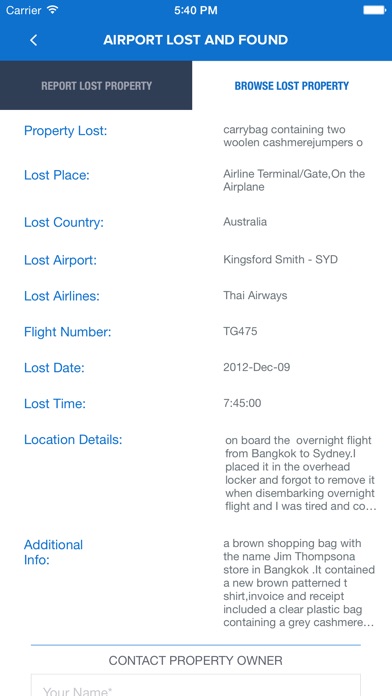Tap the truncated Location Details text
392x696 pixels.
(x=301, y=474)
